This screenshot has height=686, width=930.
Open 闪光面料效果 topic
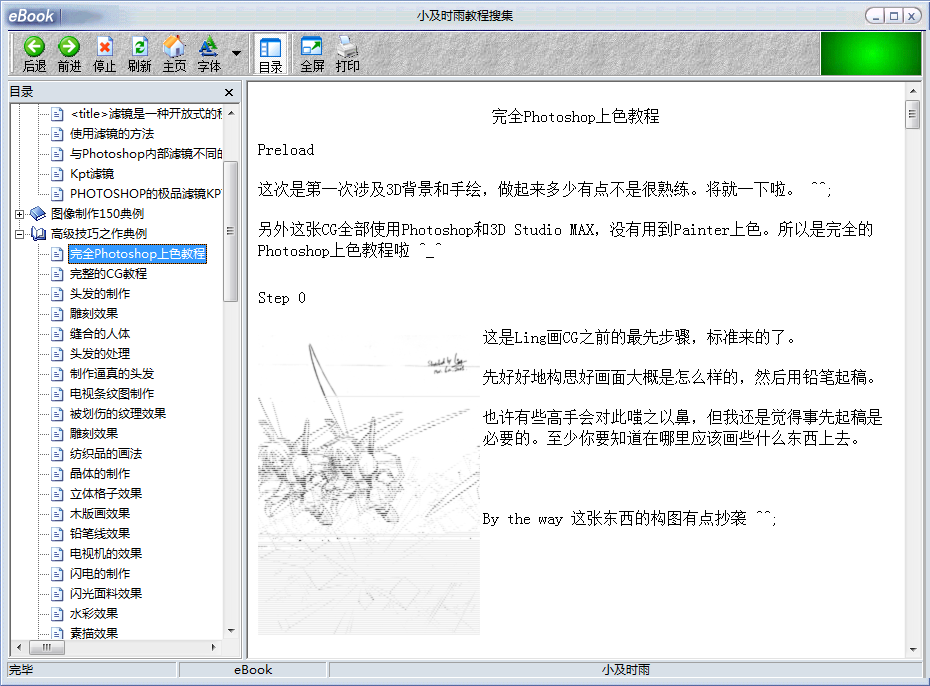click(106, 594)
